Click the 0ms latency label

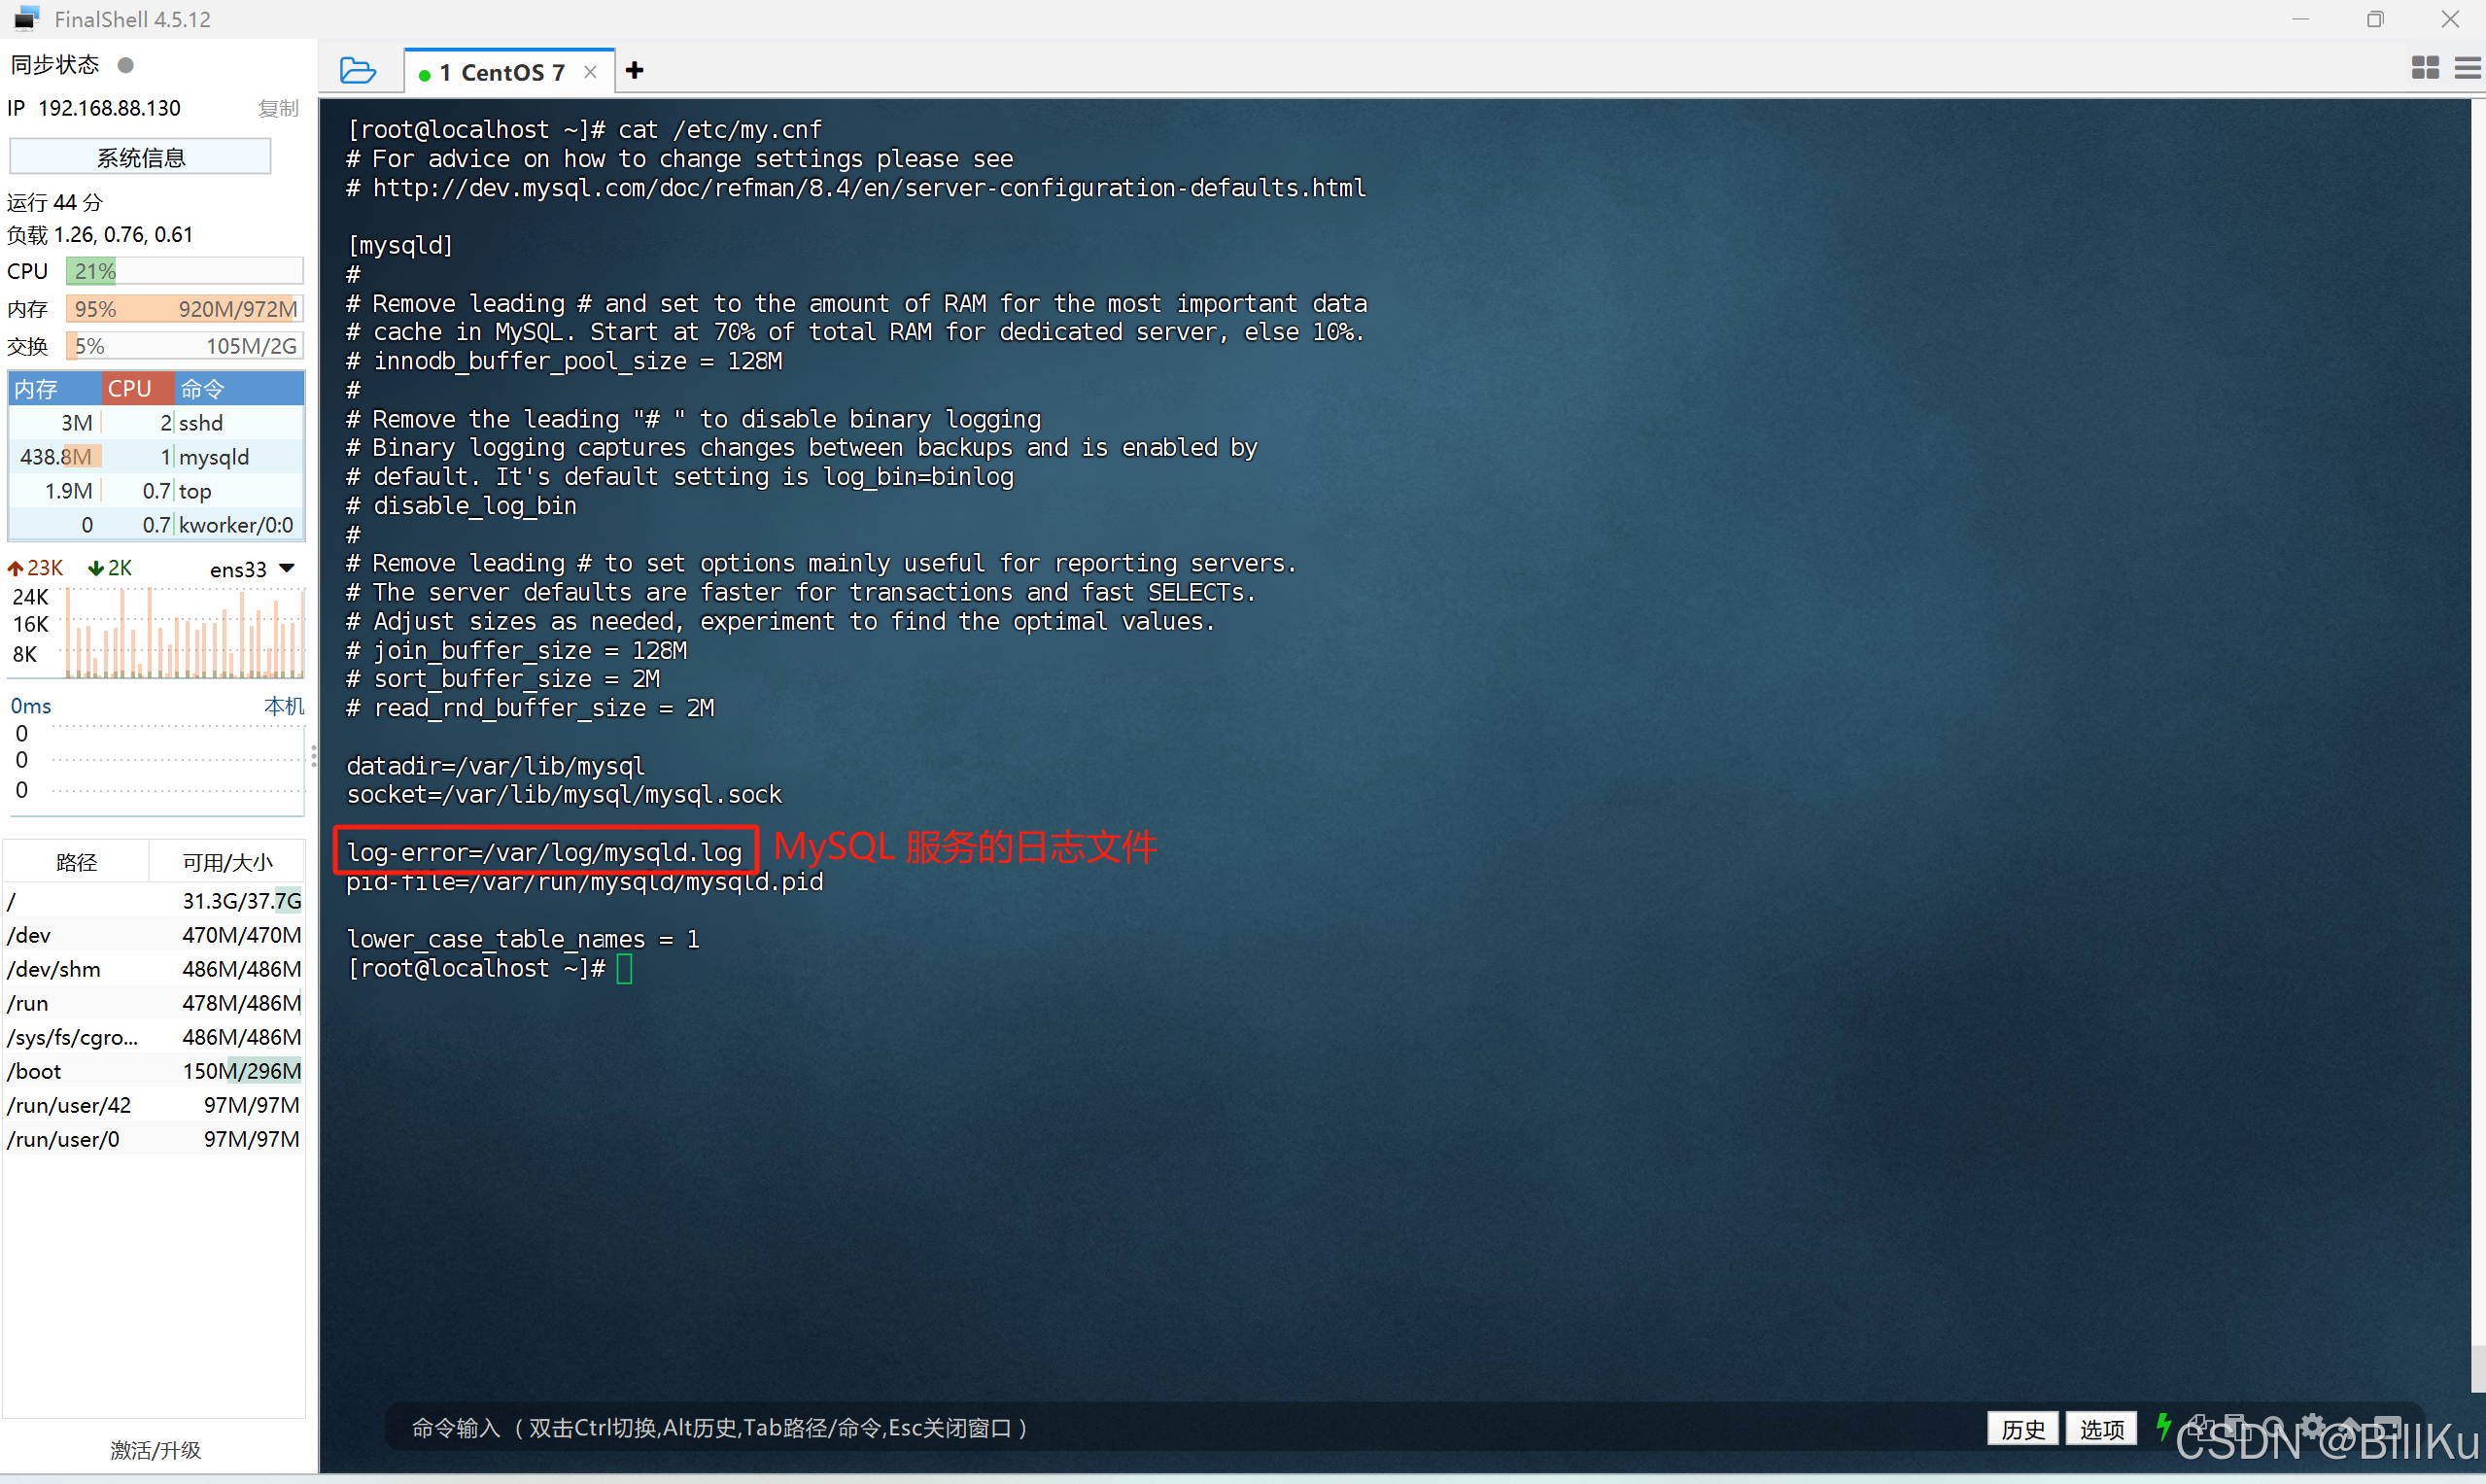coord(31,706)
